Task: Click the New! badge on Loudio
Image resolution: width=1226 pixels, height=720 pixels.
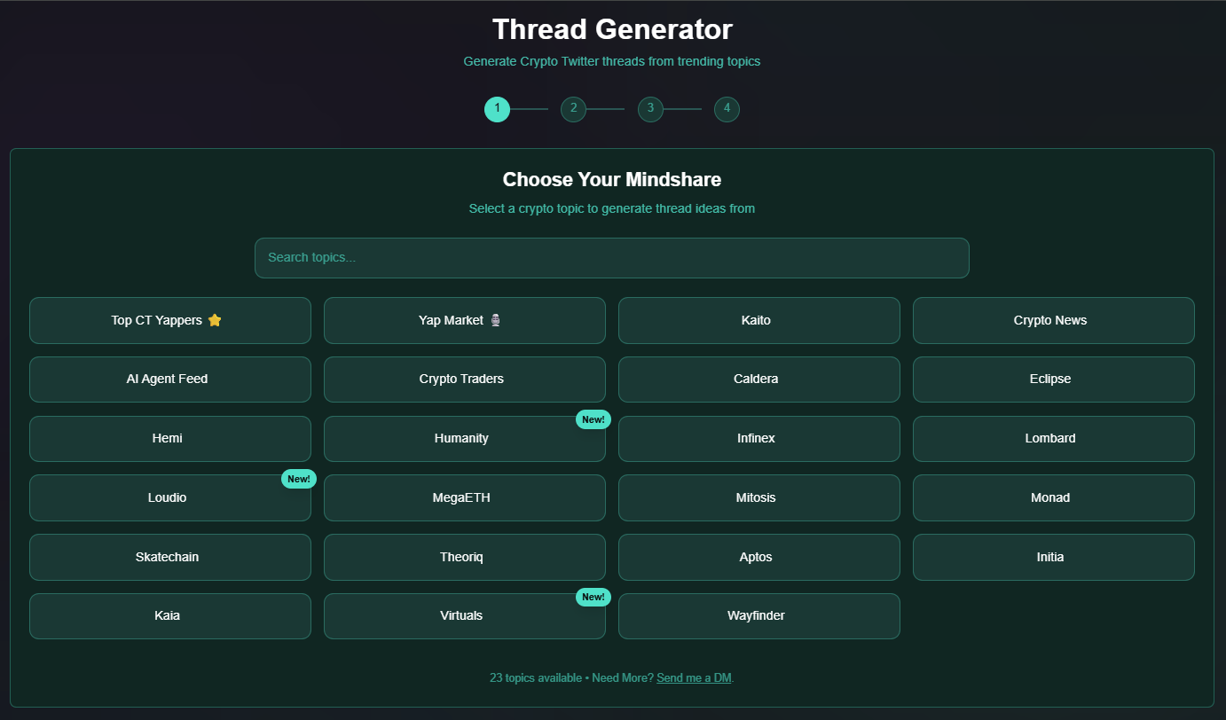Action: (299, 479)
